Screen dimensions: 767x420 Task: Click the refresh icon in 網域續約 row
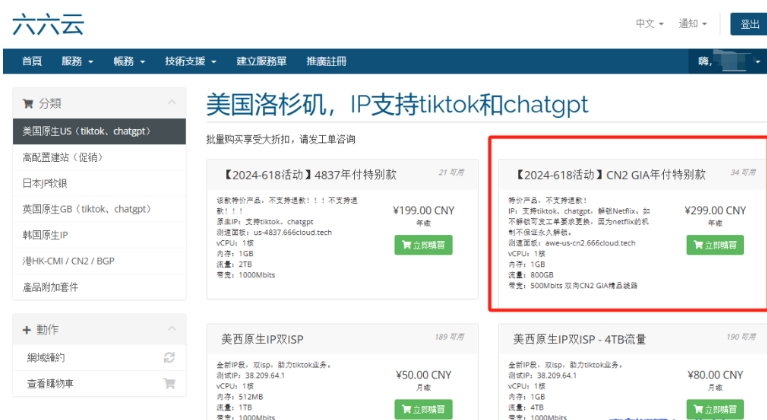[x=169, y=357]
